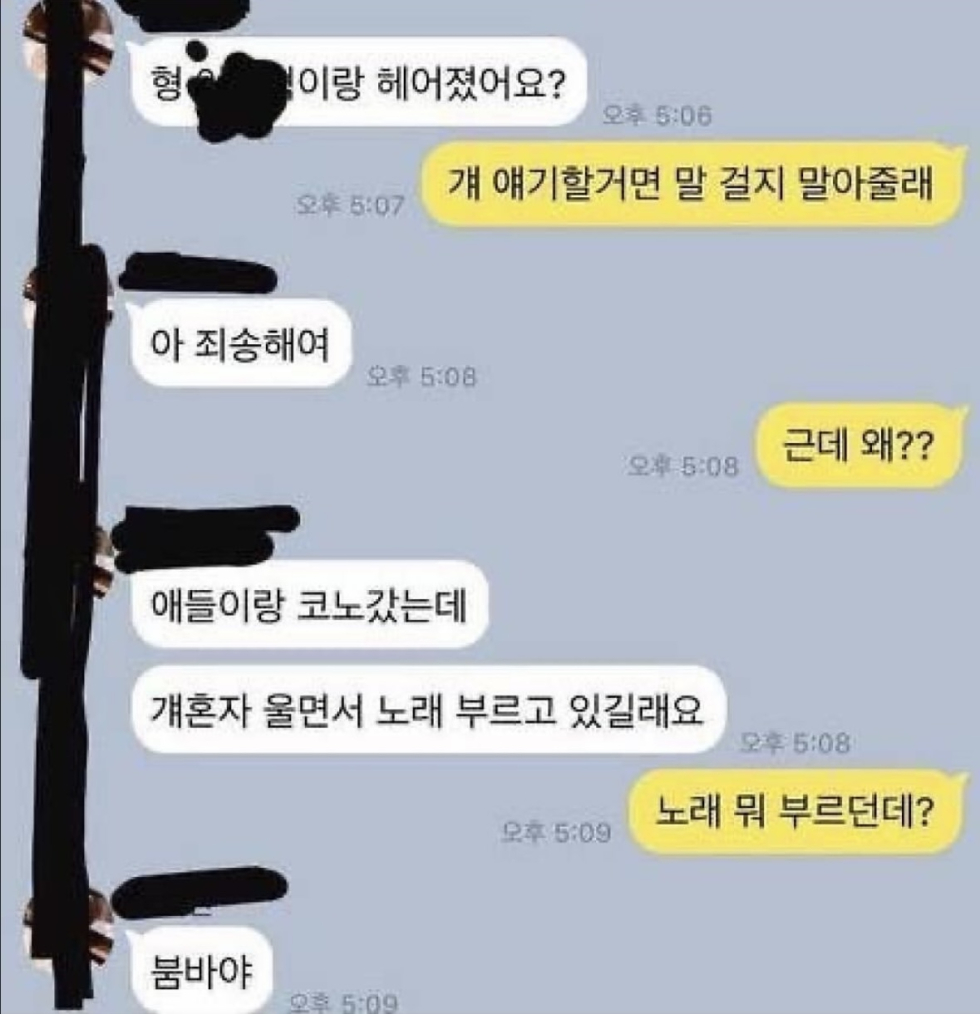Click the 오후 5:09 timestamp beside '노래 뭐 부르던데?'

pyautogui.click(x=556, y=832)
